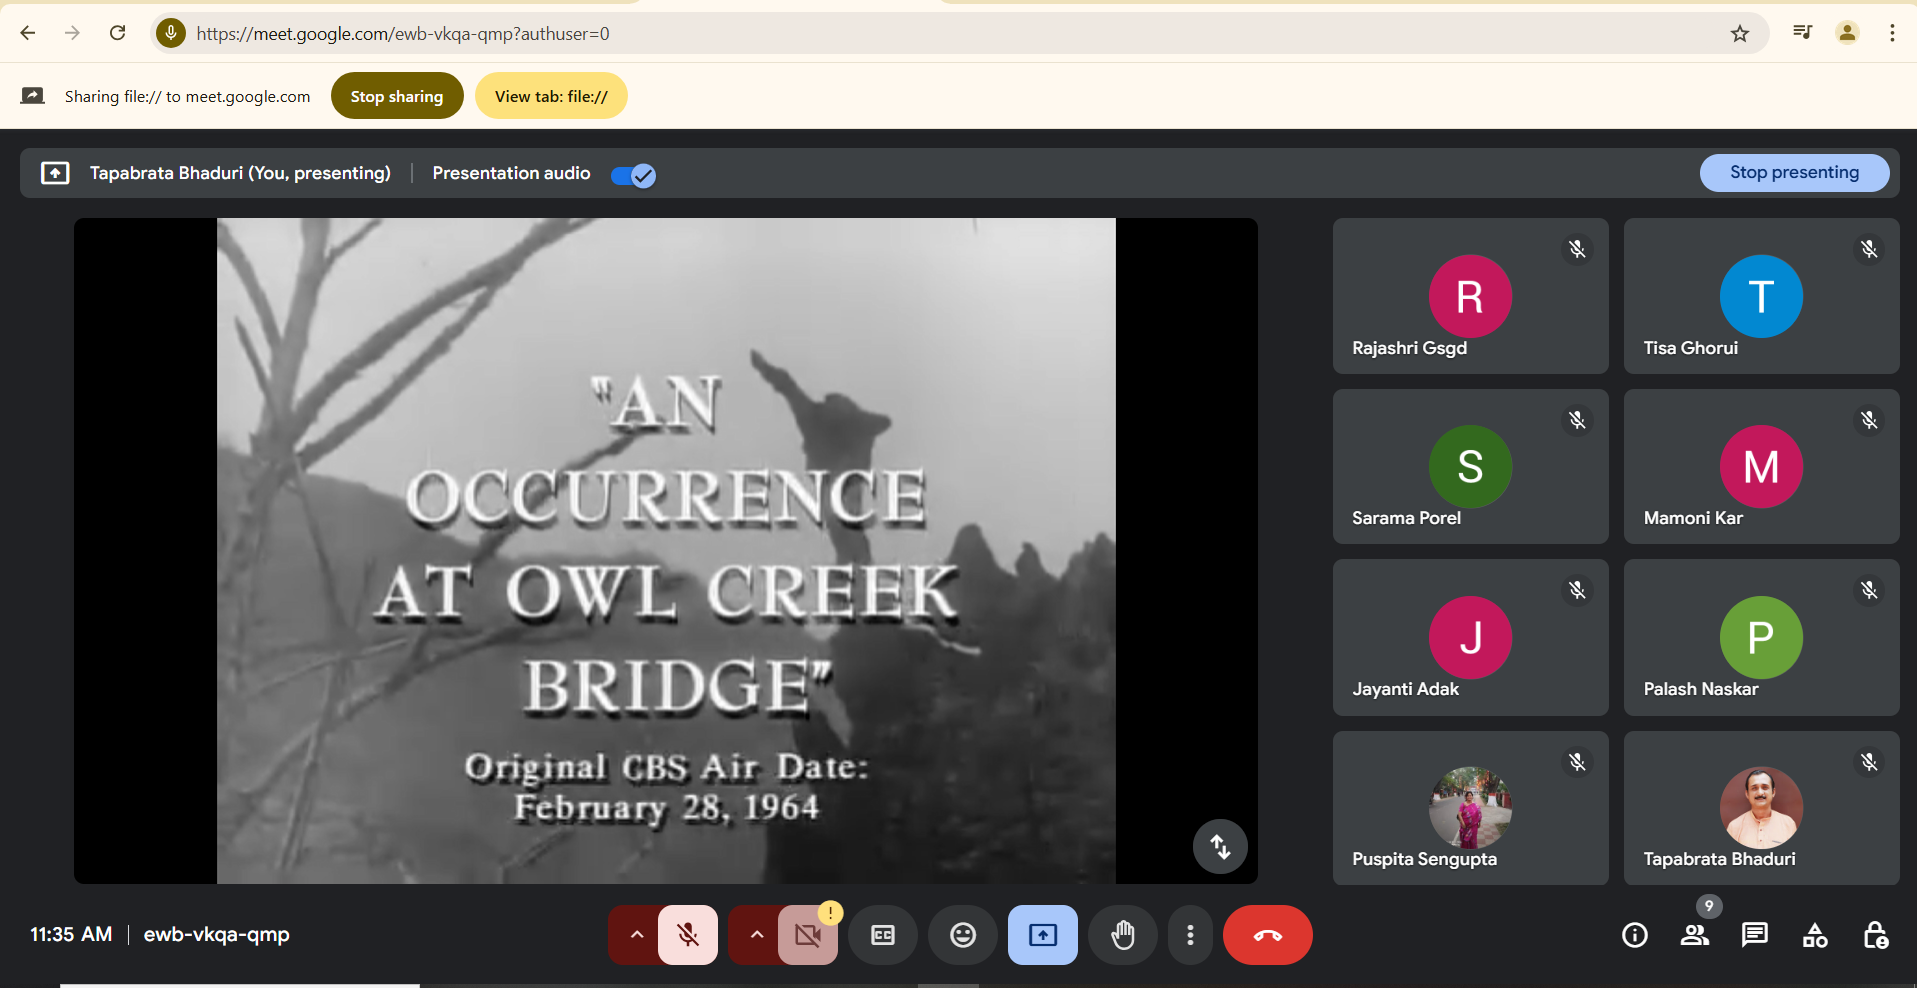The image size is (1917, 988).
Task: Open Chrome three-dot menu
Action: pos(1892,33)
